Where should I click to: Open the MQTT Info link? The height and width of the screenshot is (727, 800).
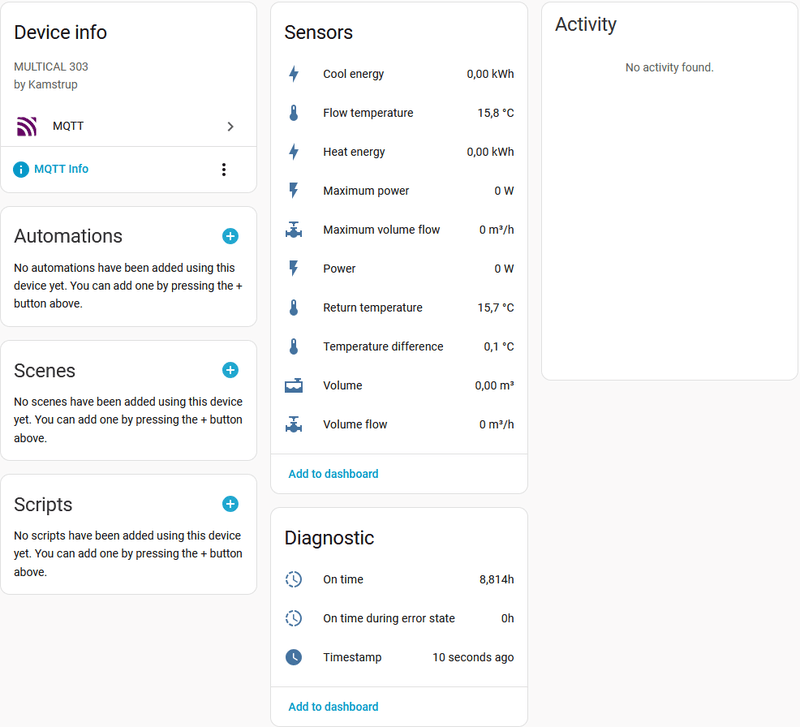click(61, 169)
